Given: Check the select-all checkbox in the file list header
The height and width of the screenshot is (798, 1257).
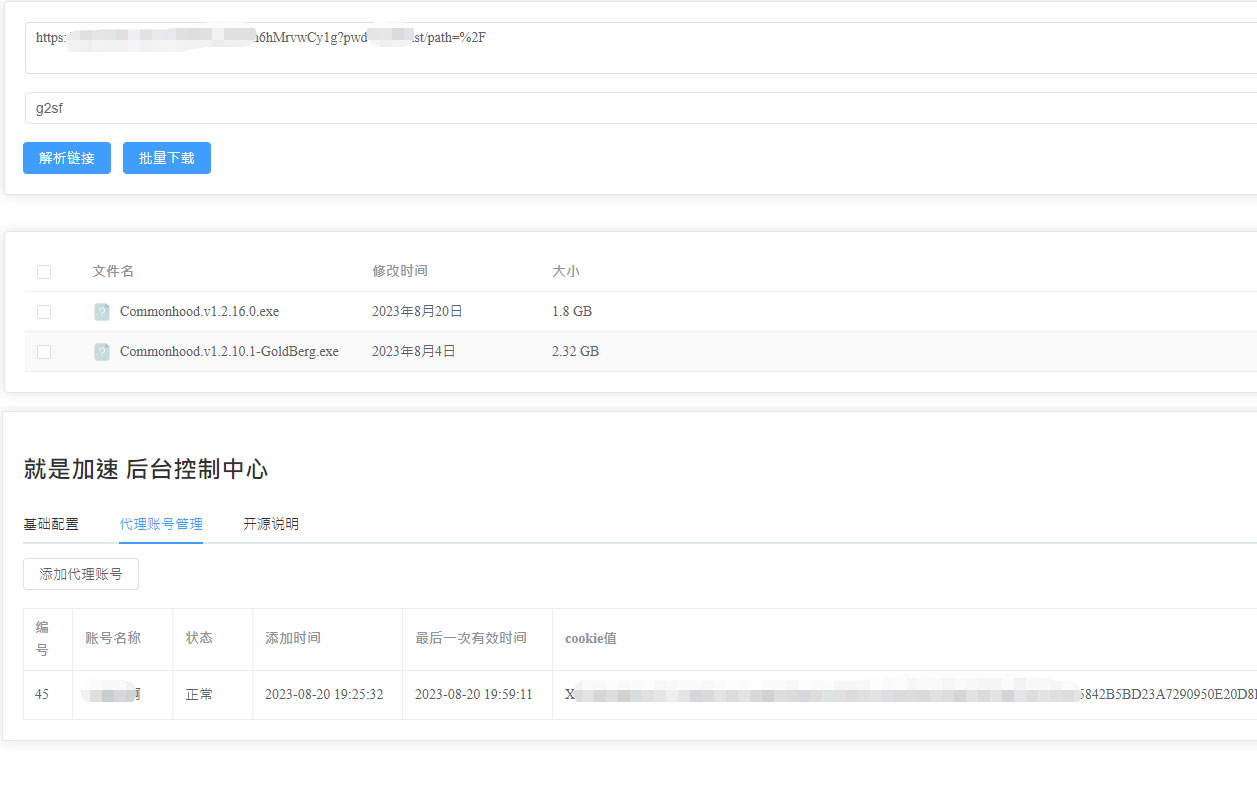Looking at the screenshot, I should pyautogui.click(x=43, y=271).
